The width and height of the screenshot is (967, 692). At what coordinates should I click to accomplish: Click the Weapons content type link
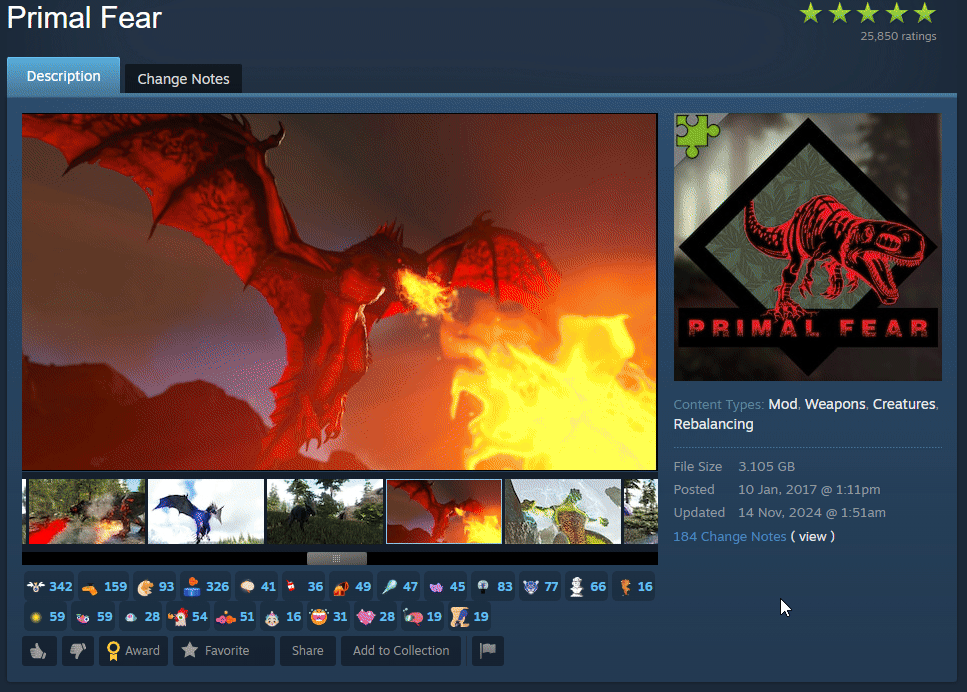pyautogui.click(x=835, y=404)
